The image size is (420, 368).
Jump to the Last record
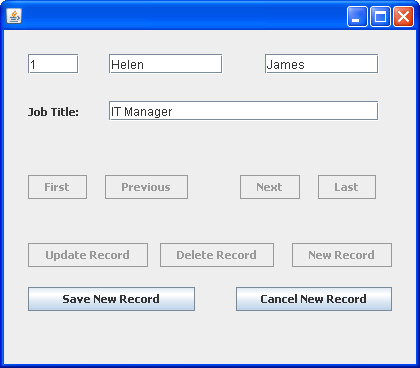pos(347,187)
